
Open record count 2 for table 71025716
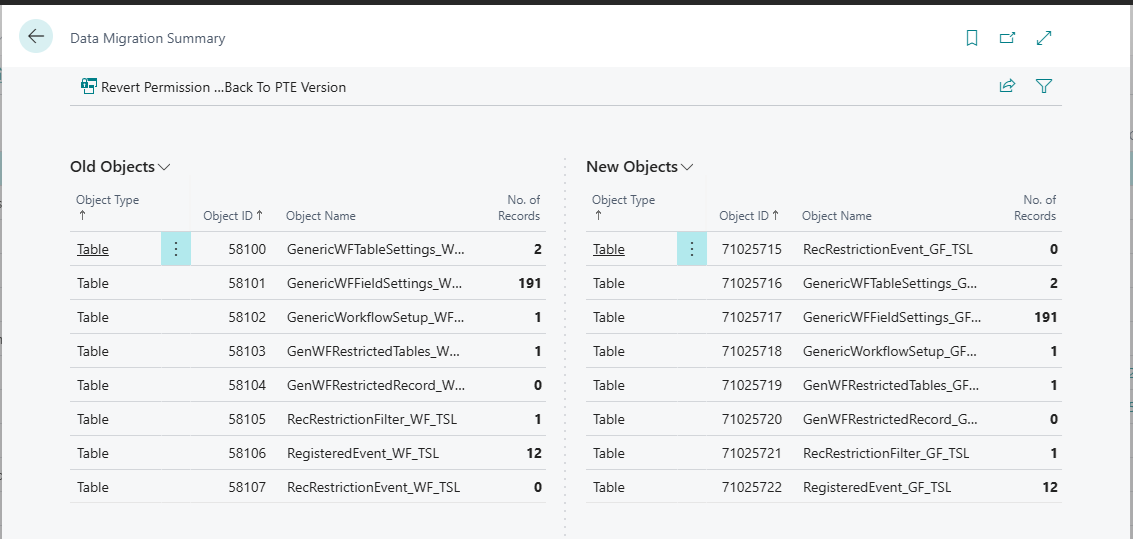click(x=1054, y=283)
